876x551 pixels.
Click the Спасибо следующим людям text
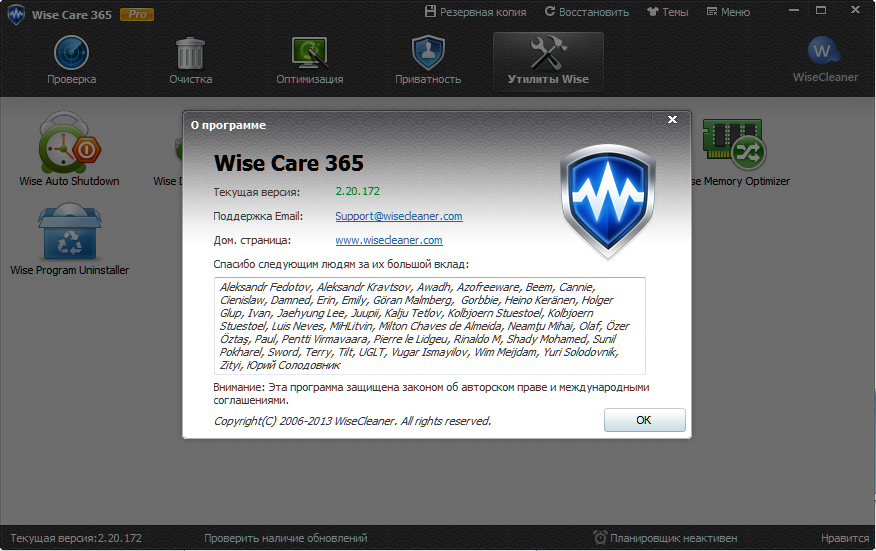(x=341, y=264)
